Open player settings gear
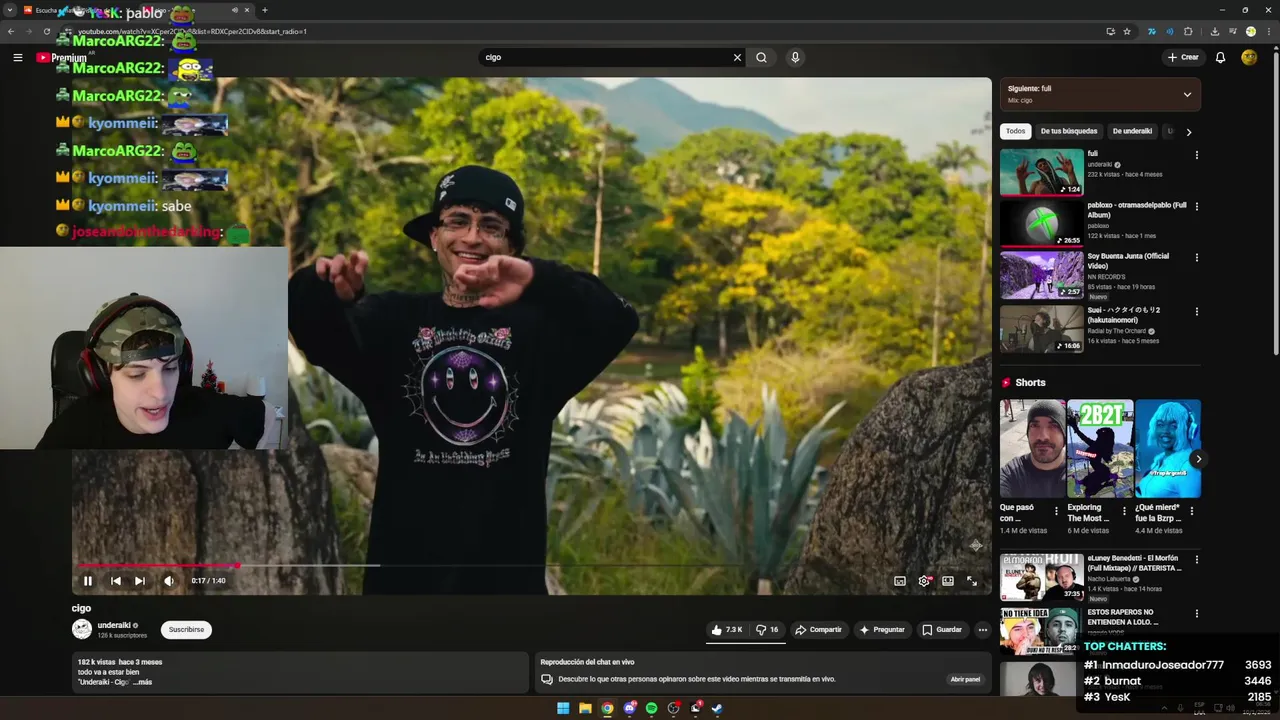This screenshot has height=720, width=1280. pos(924,581)
